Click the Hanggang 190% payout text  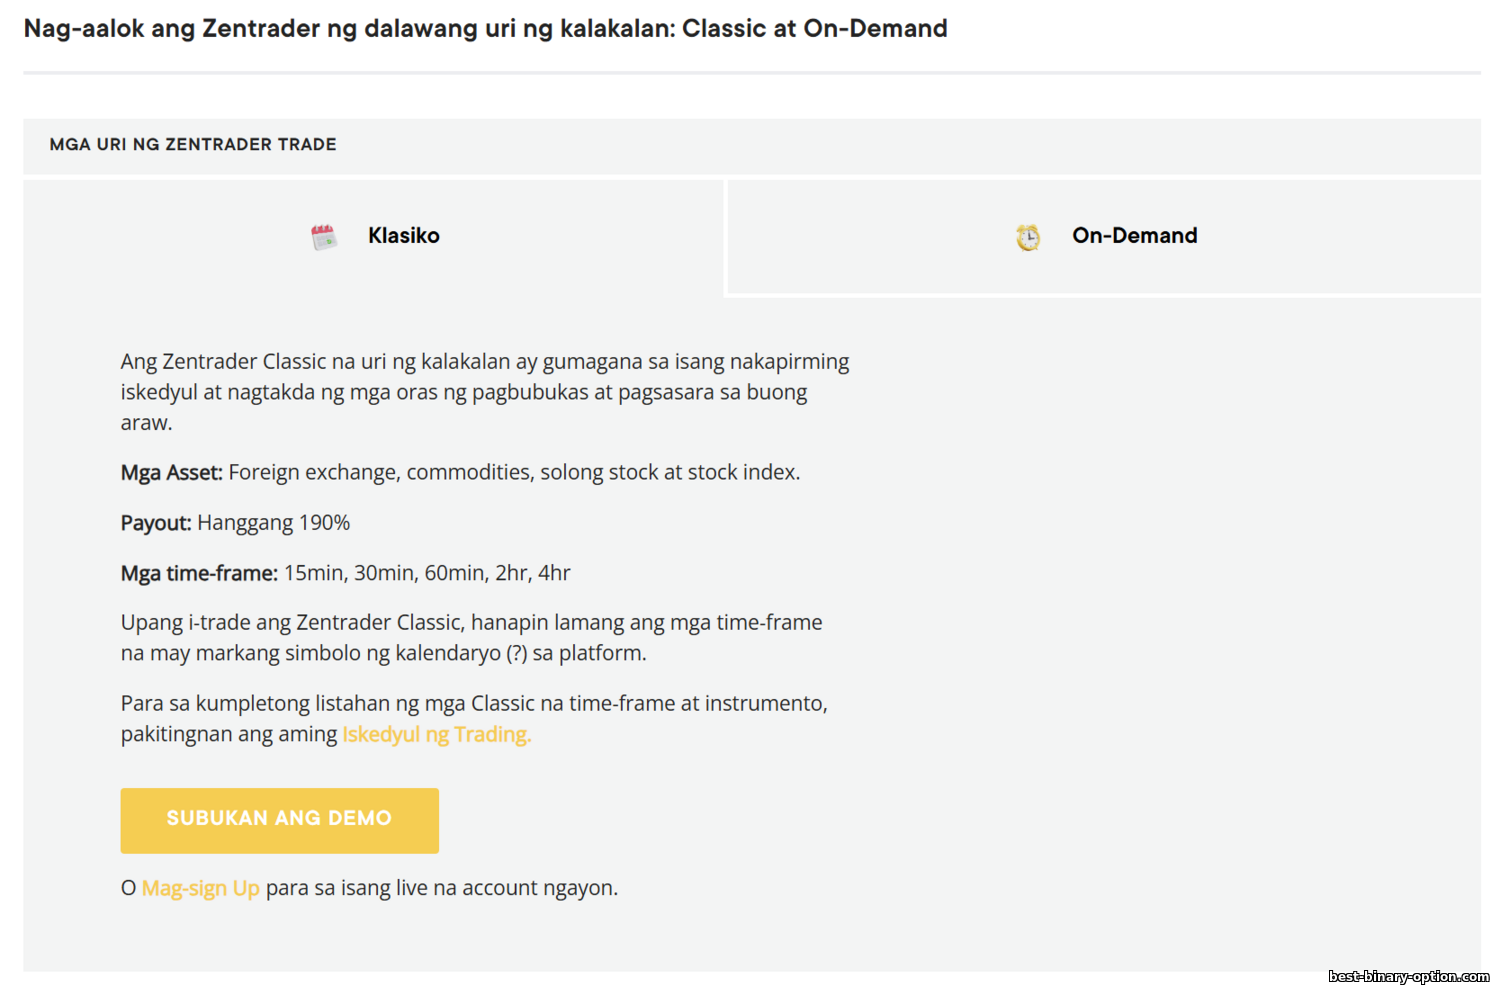pyautogui.click(x=274, y=523)
